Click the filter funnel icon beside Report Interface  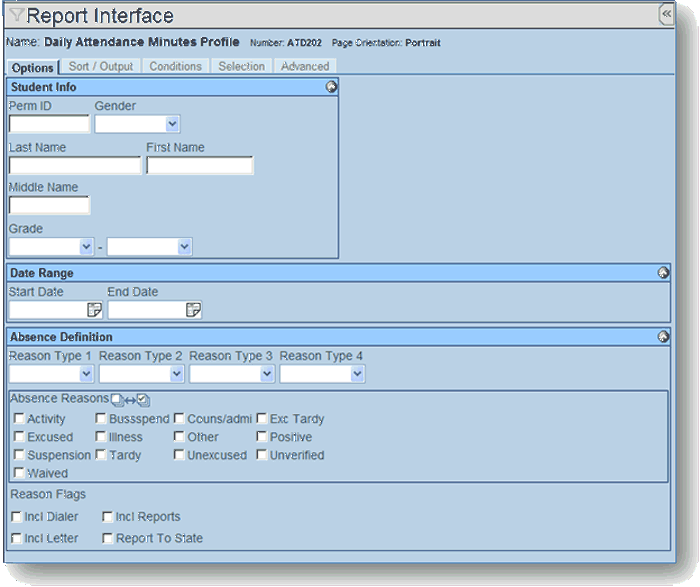(16, 15)
